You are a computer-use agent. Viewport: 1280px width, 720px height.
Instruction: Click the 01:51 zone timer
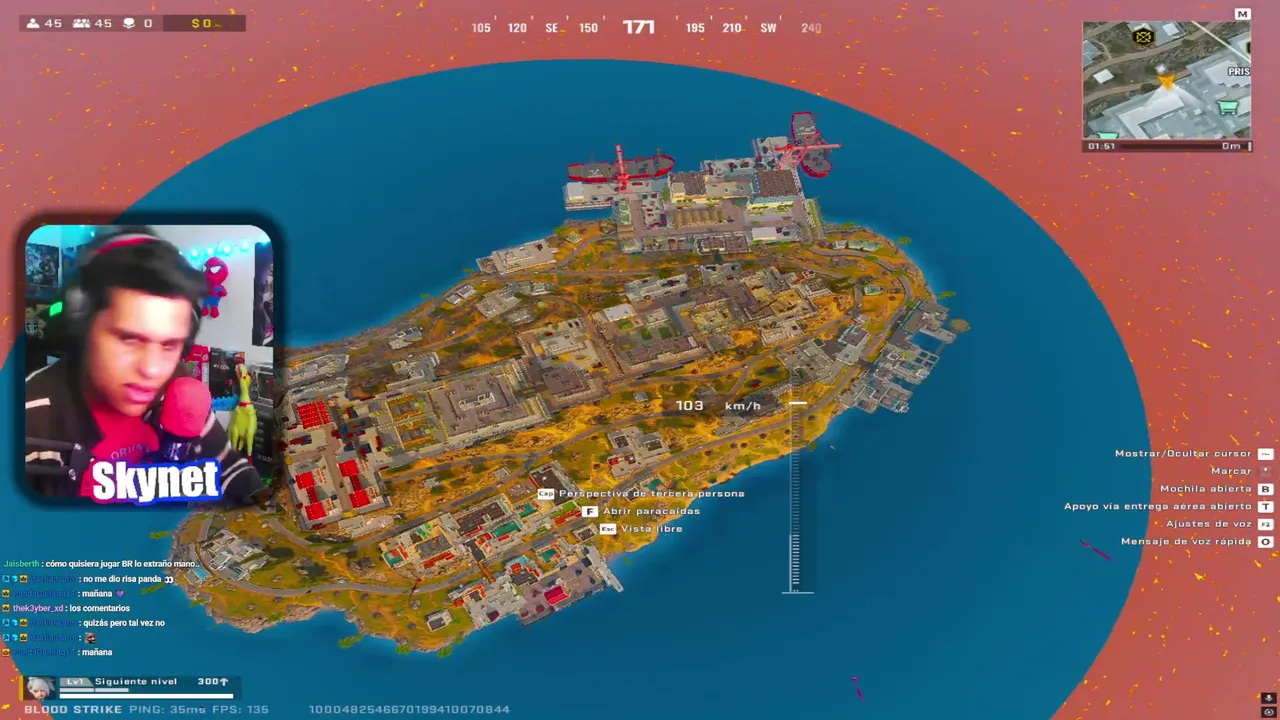(x=1102, y=146)
